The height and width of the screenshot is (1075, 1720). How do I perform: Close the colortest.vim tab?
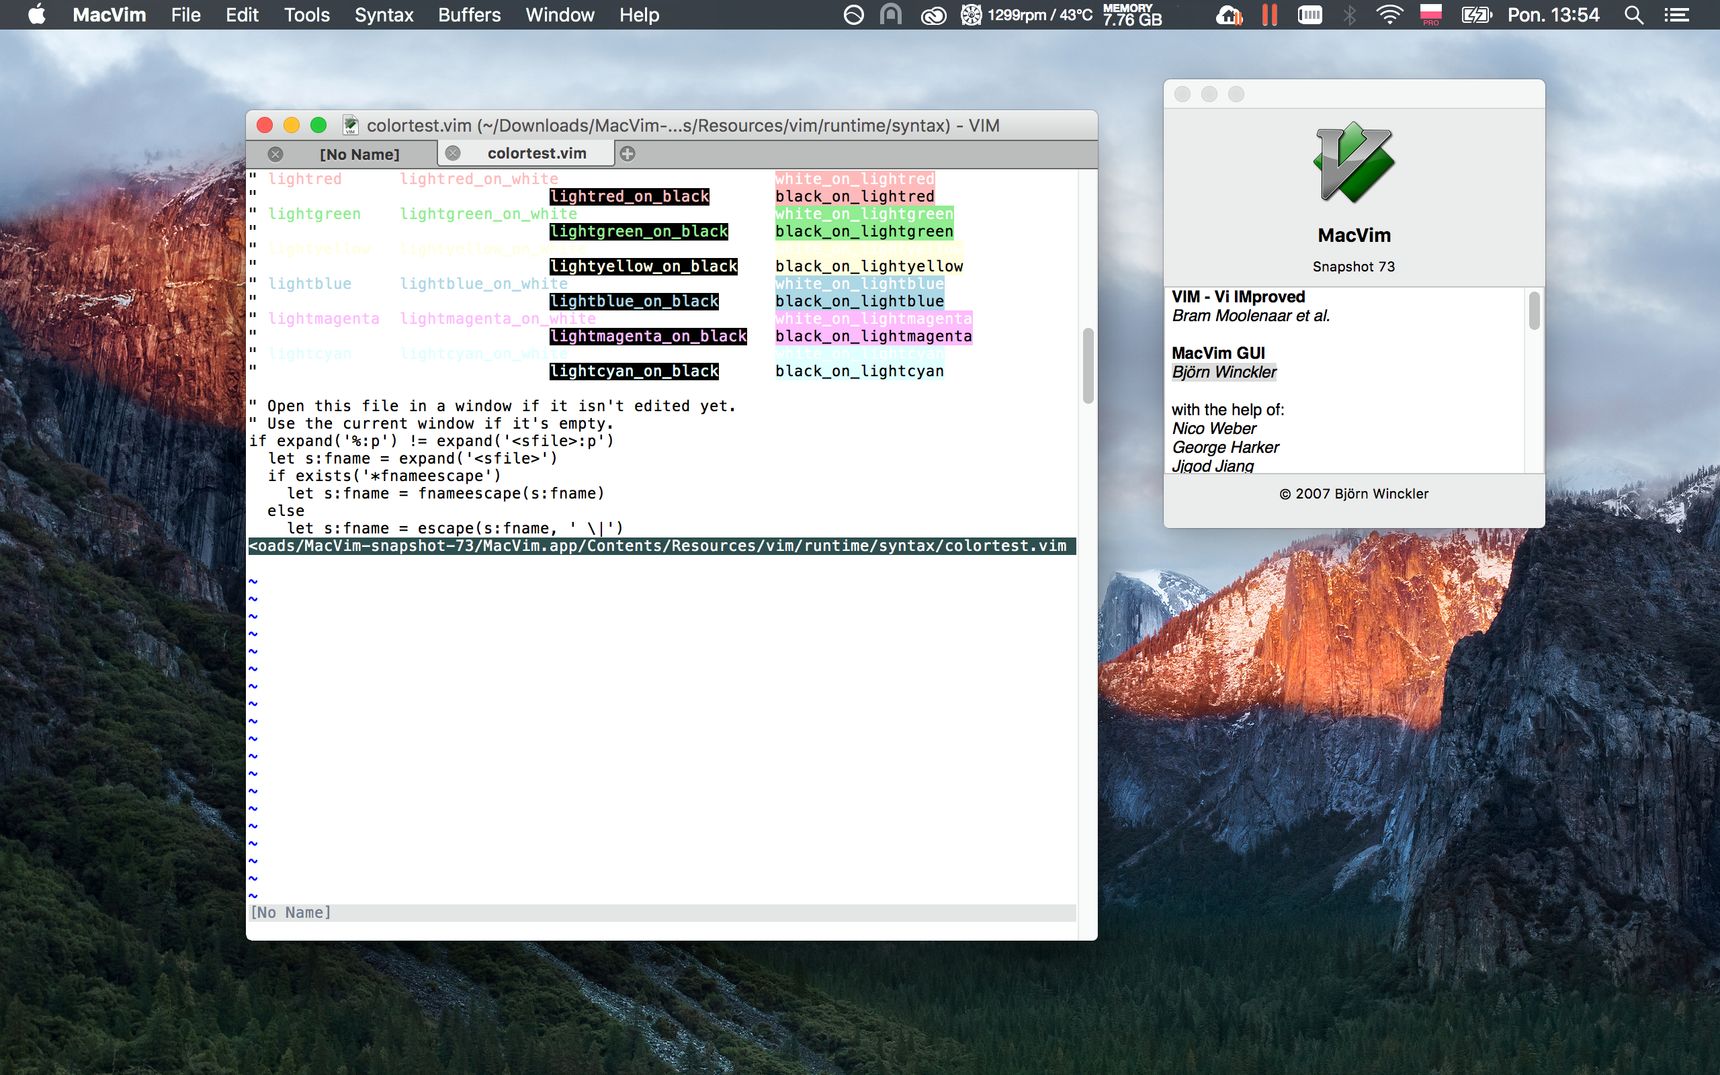pyautogui.click(x=453, y=153)
